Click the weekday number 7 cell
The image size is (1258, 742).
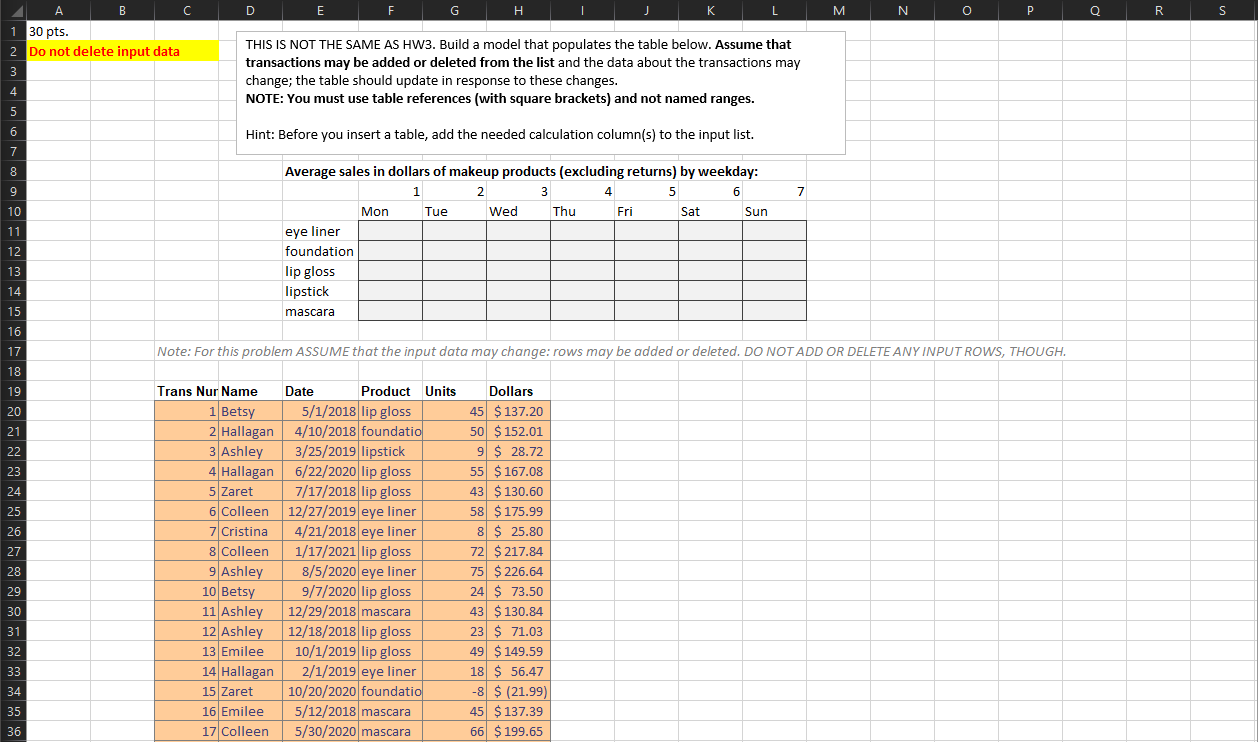click(x=774, y=191)
